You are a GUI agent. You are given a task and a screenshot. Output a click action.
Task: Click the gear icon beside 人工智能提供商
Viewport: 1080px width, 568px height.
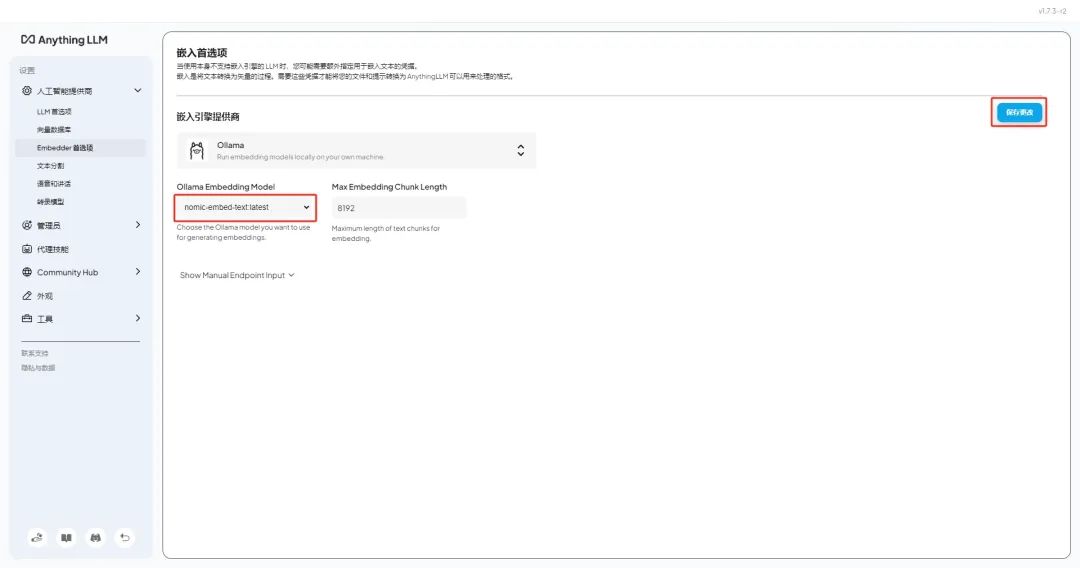tap(27, 91)
